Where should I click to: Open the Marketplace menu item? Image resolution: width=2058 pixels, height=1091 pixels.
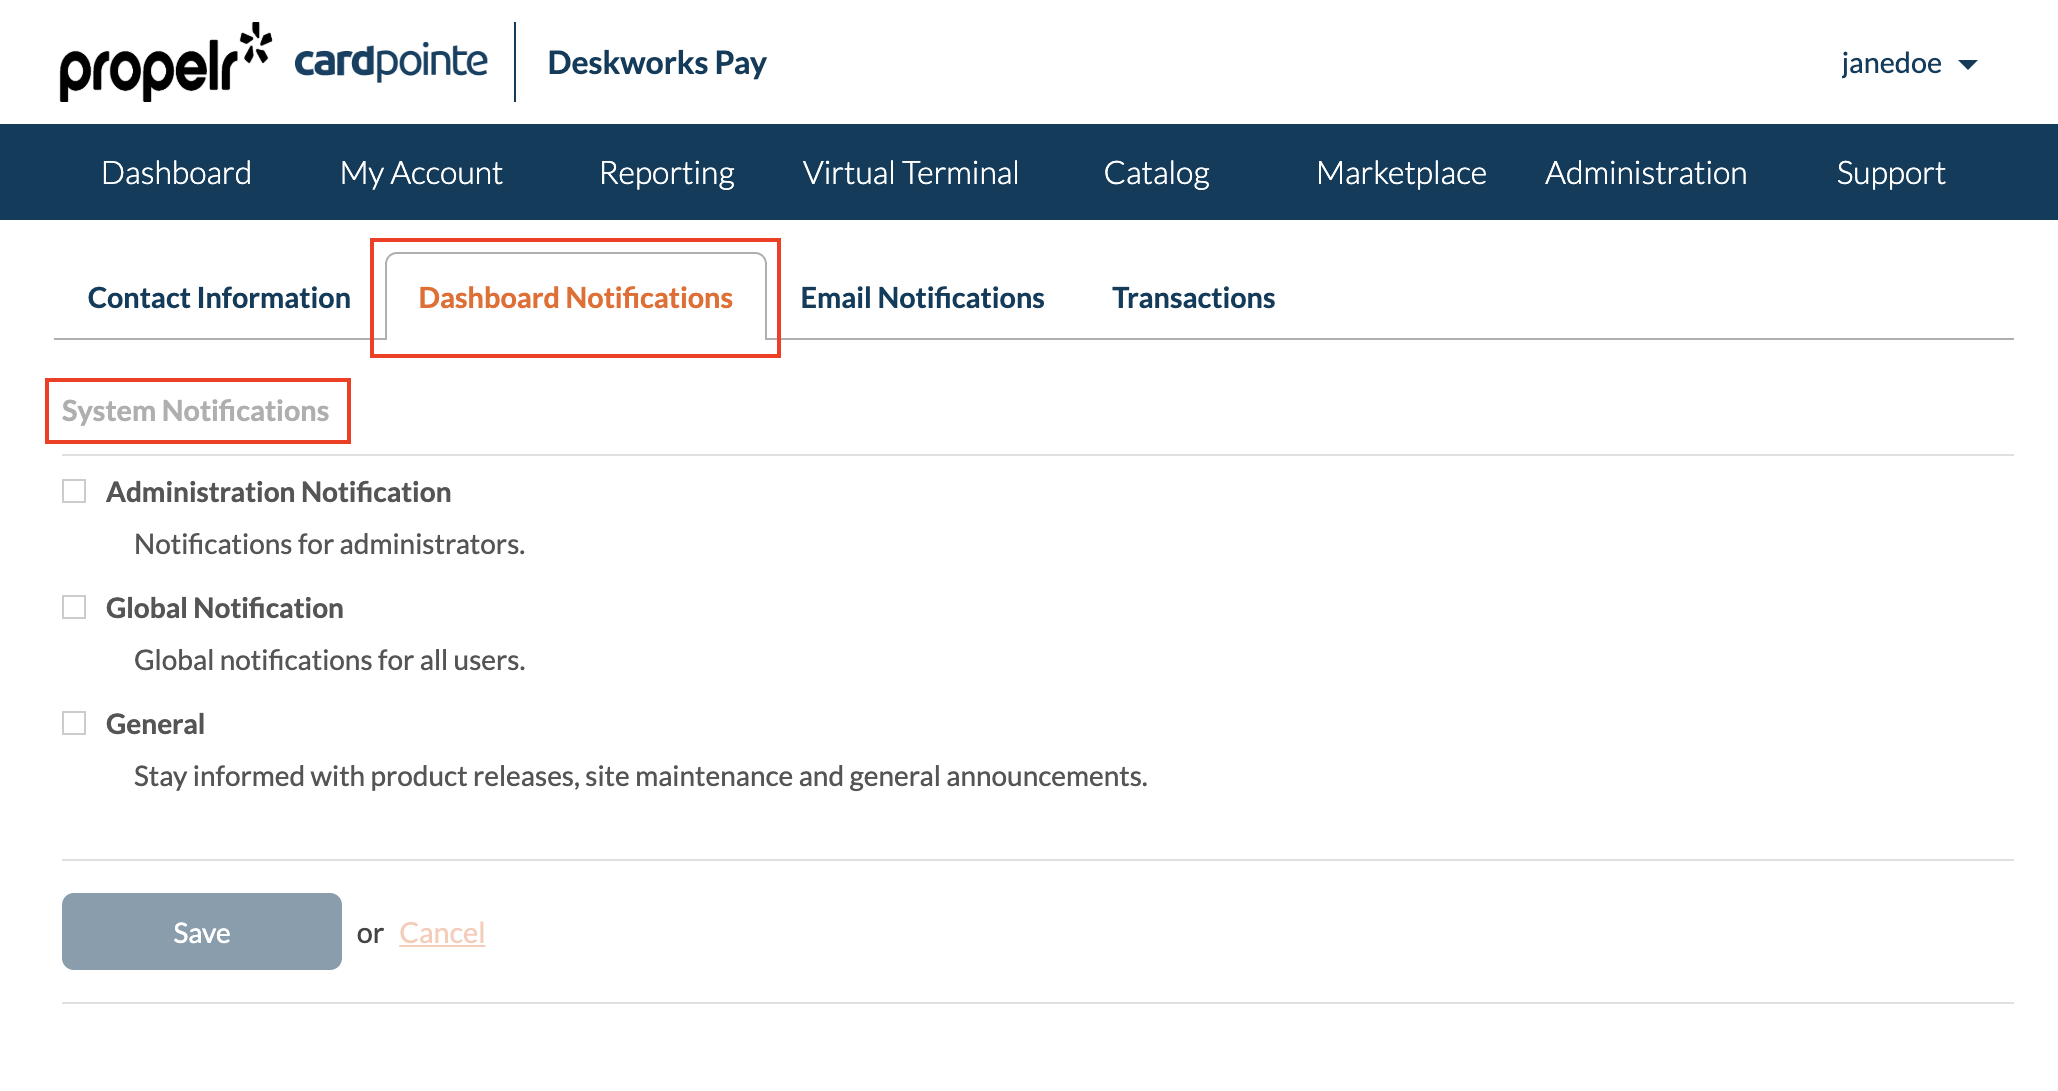[1401, 173]
